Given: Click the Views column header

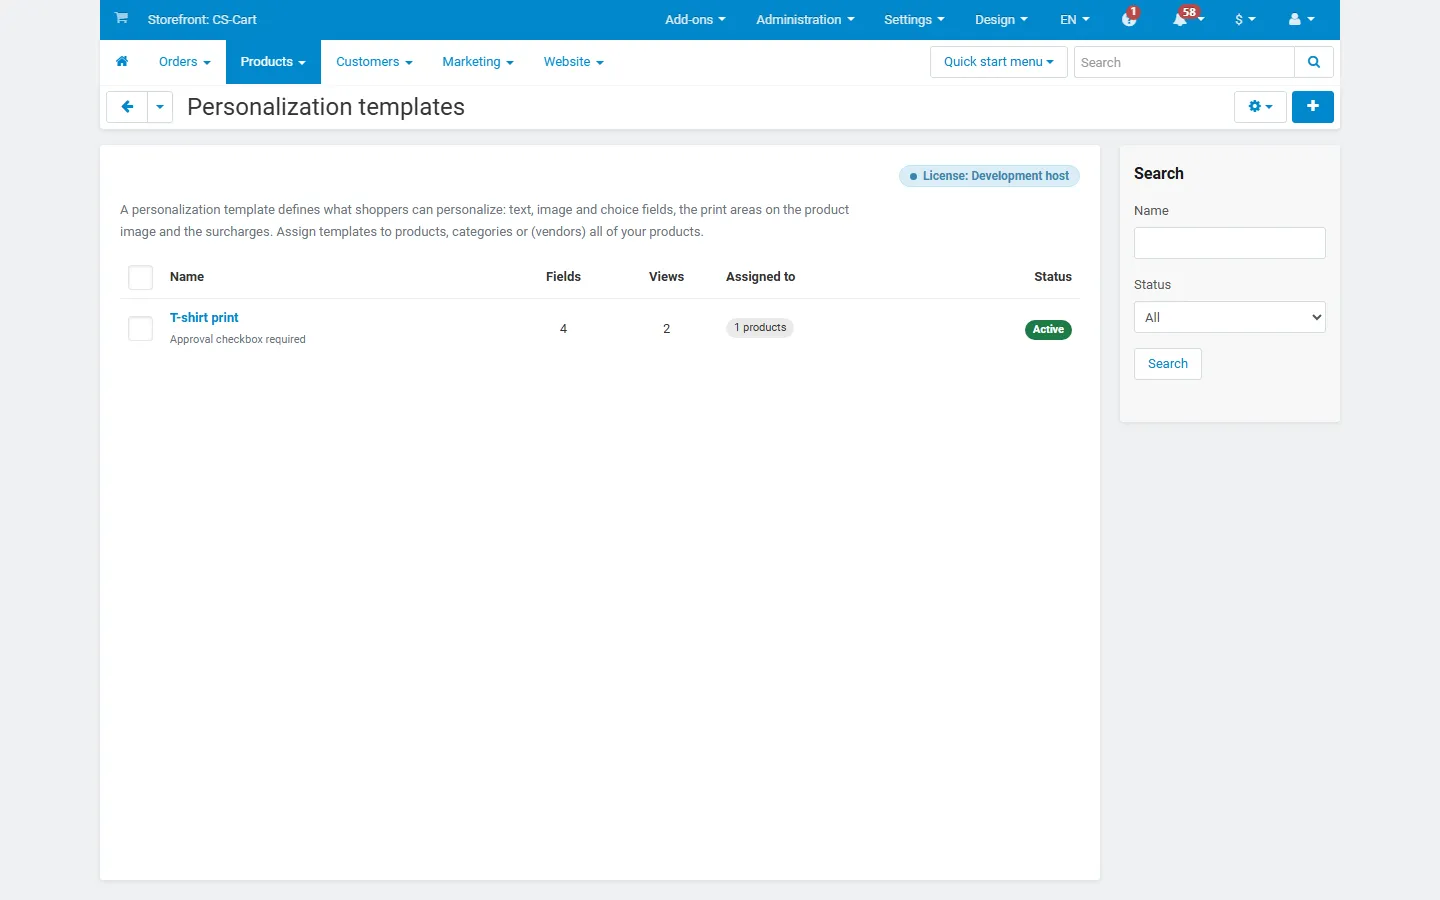Looking at the screenshot, I should [666, 277].
